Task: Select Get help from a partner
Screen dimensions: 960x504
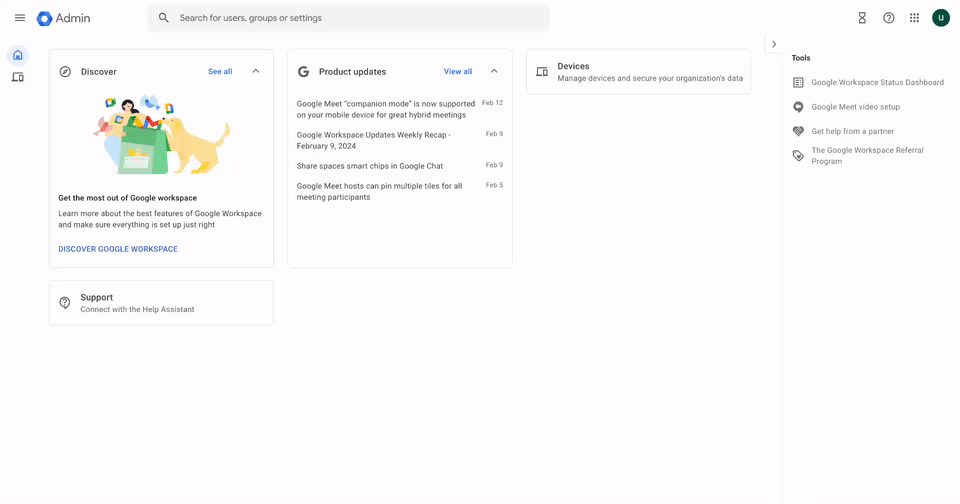Action: [x=852, y=131]
